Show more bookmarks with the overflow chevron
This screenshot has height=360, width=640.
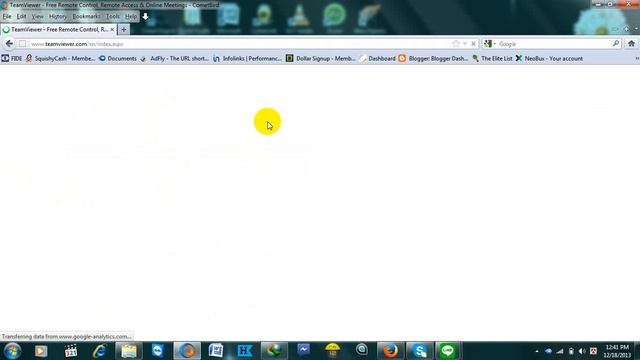[x=637, y=58]
